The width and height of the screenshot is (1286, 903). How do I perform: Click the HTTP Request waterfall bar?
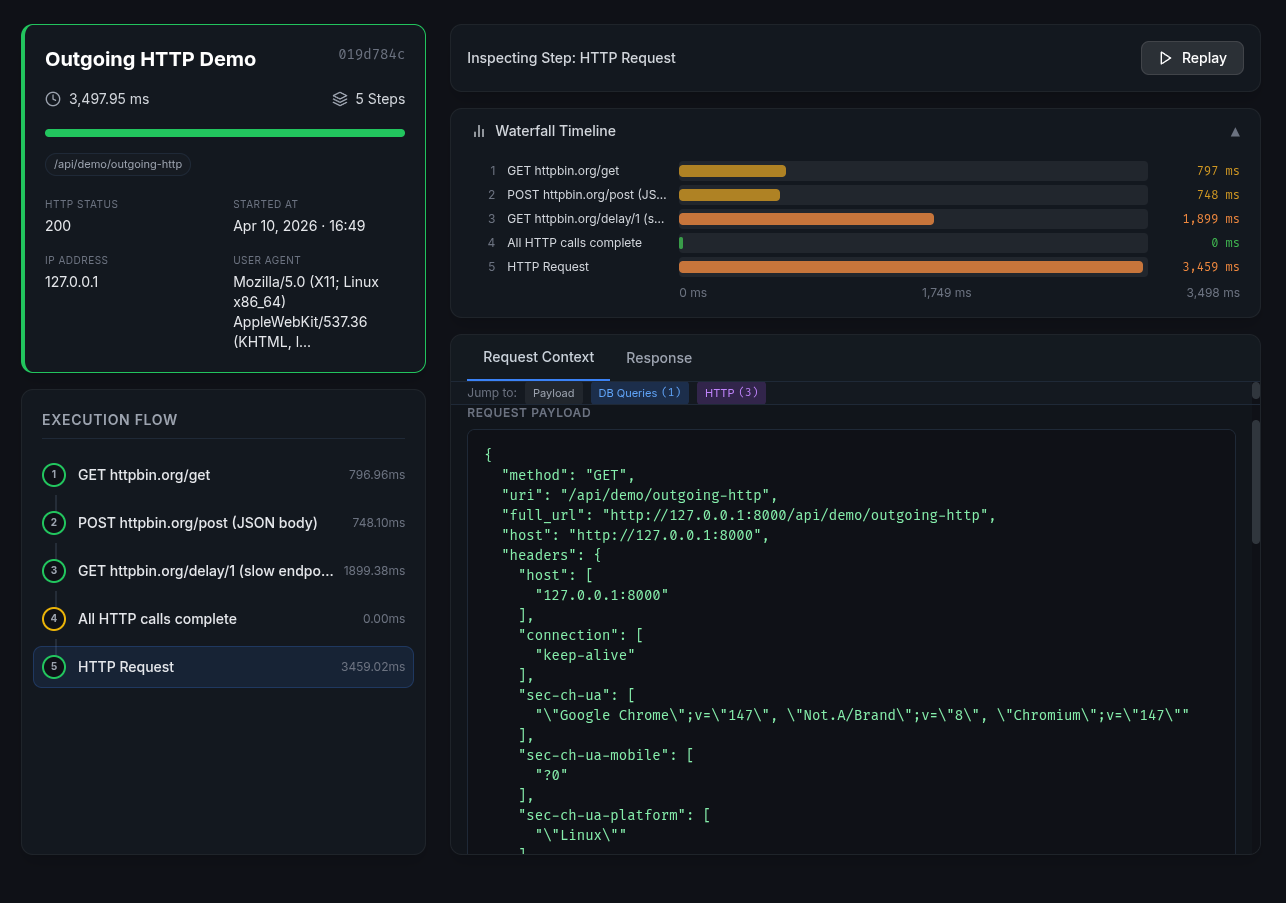910,267
